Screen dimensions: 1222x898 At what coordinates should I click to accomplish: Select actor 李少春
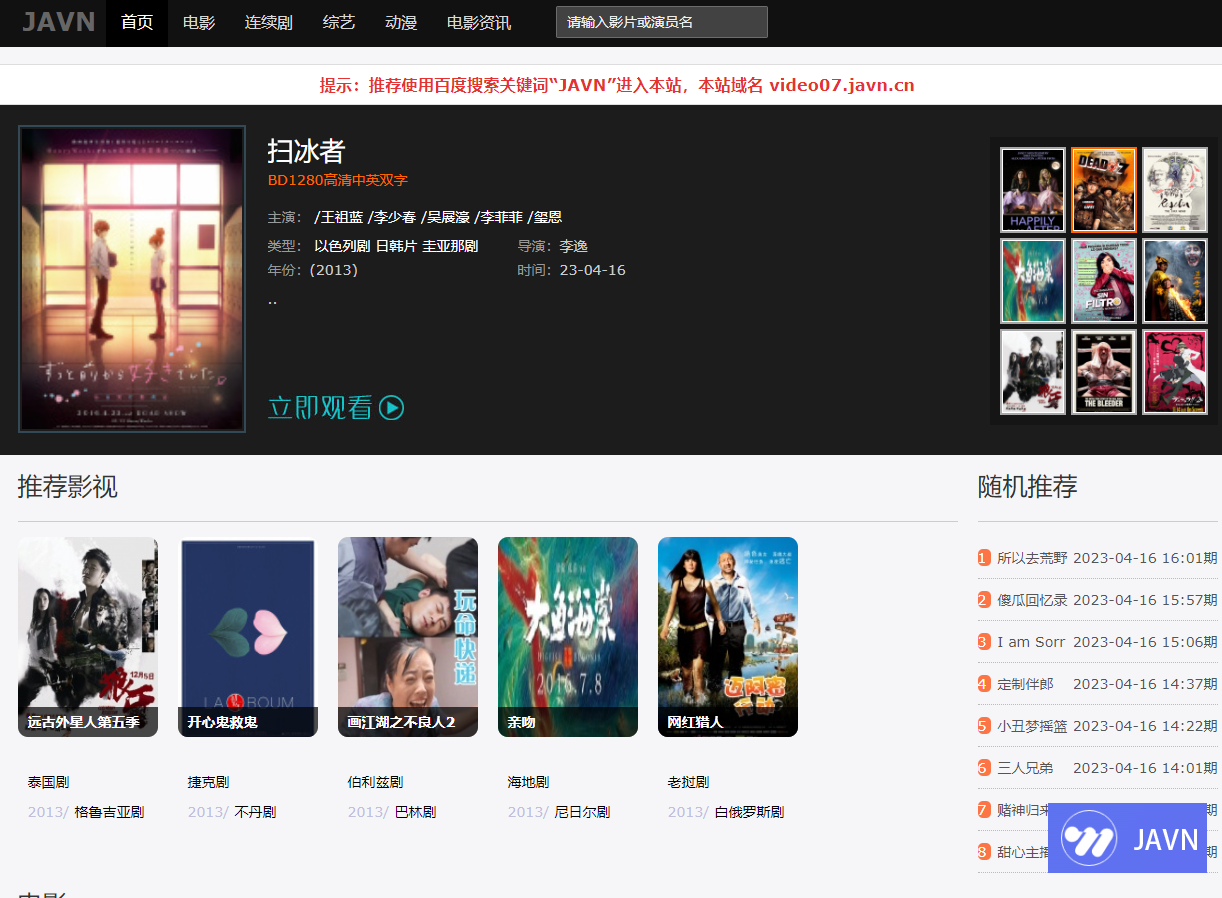pos(392,217)
